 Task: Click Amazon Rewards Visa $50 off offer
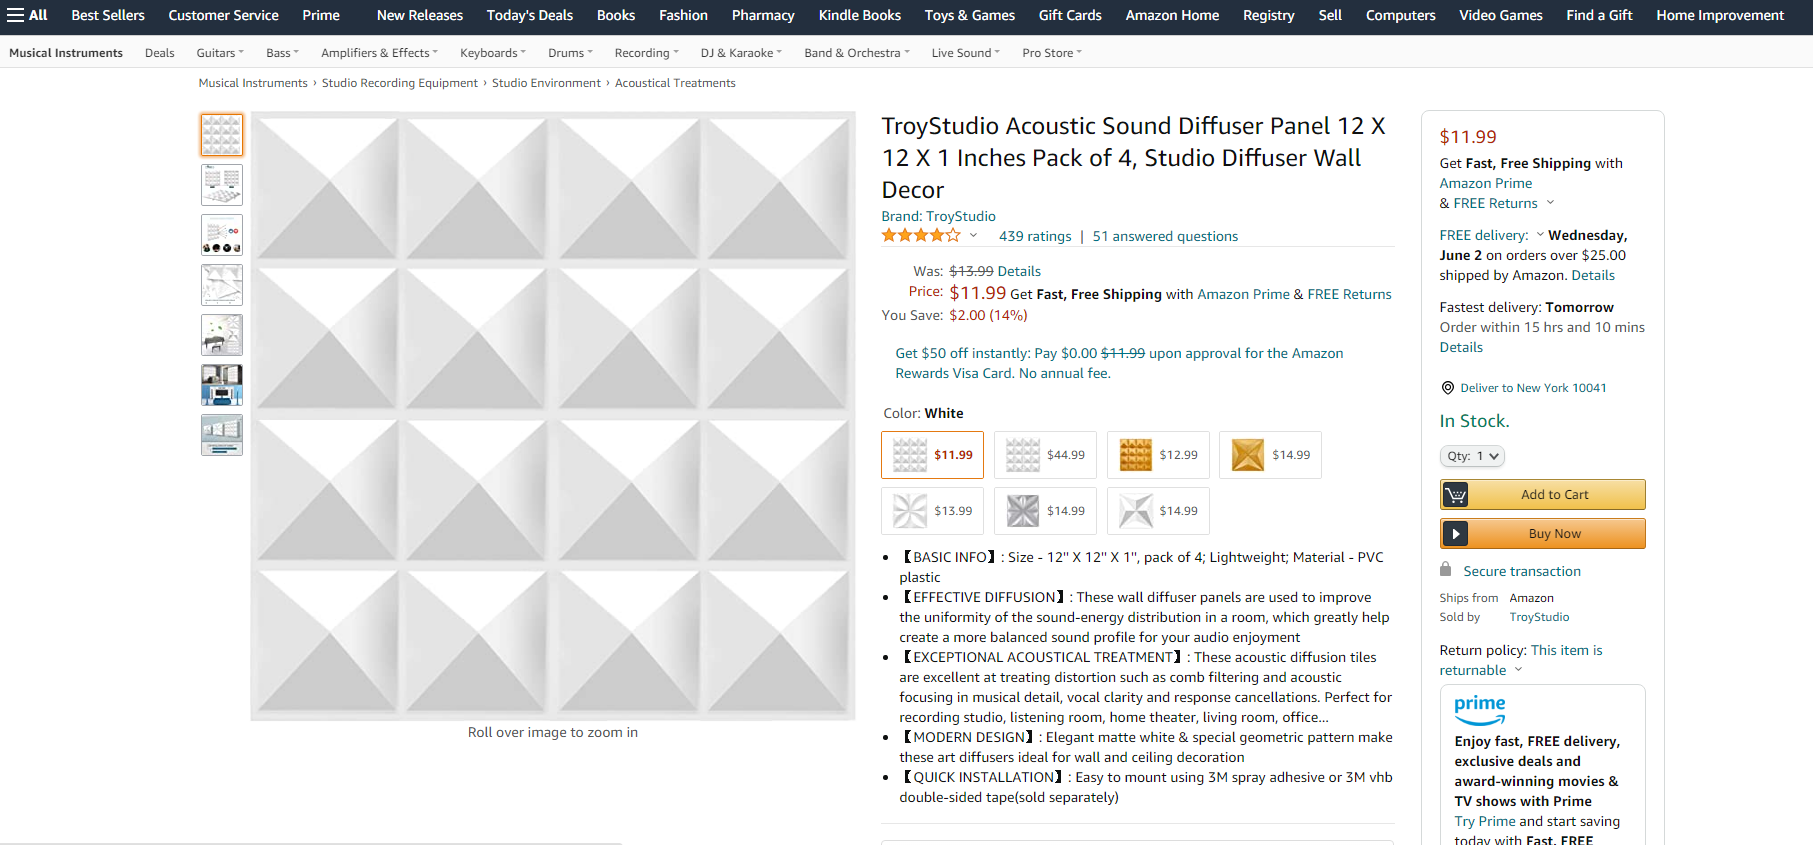pos(1119,363)
